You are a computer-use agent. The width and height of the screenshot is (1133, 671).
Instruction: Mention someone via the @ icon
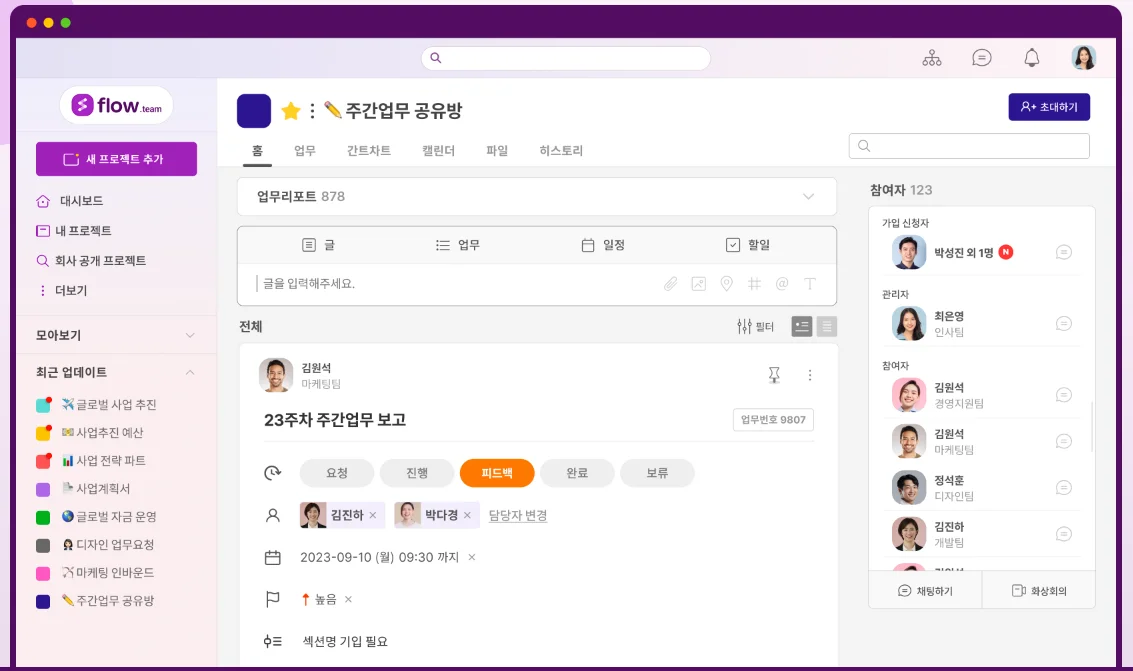782,284
